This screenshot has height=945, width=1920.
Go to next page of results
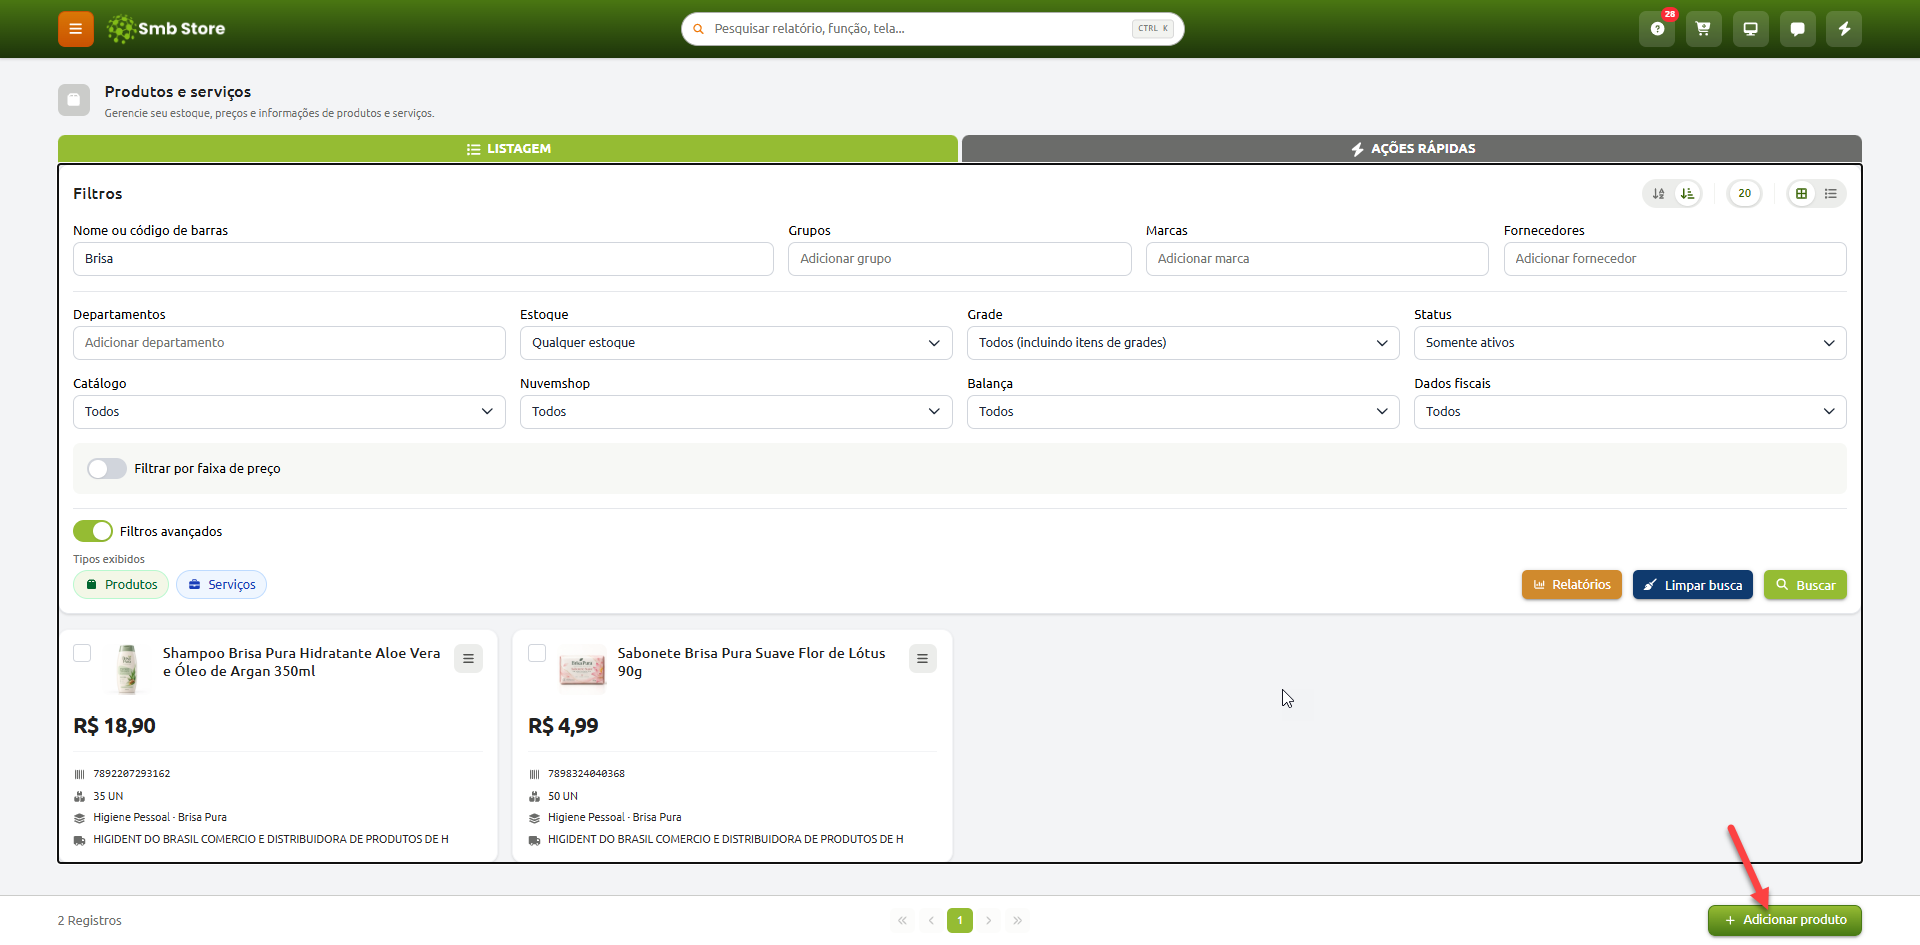coord(989,921)
